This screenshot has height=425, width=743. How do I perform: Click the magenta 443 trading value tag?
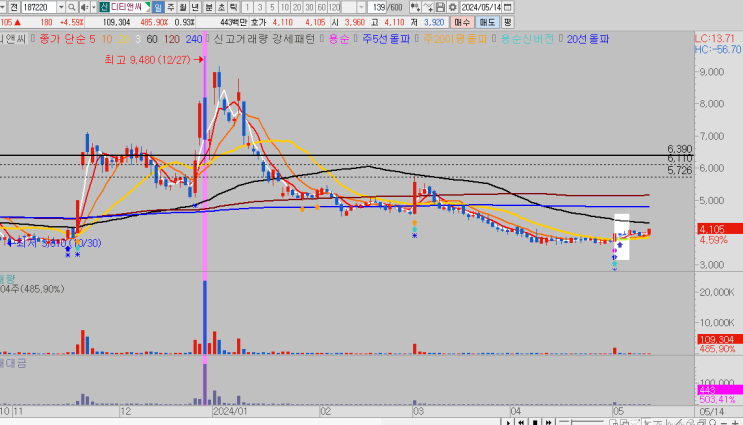click(x=720, y=390)
